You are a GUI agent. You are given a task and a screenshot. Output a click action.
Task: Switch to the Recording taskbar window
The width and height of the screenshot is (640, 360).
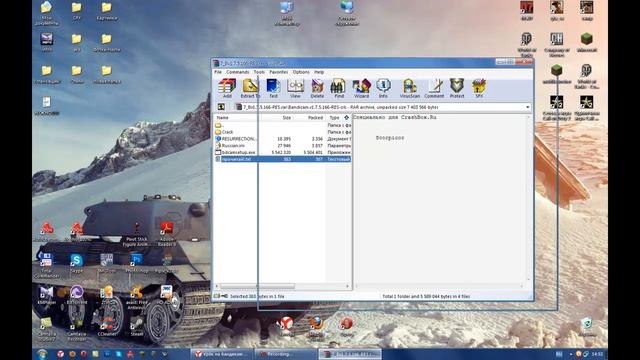point(286,354)
